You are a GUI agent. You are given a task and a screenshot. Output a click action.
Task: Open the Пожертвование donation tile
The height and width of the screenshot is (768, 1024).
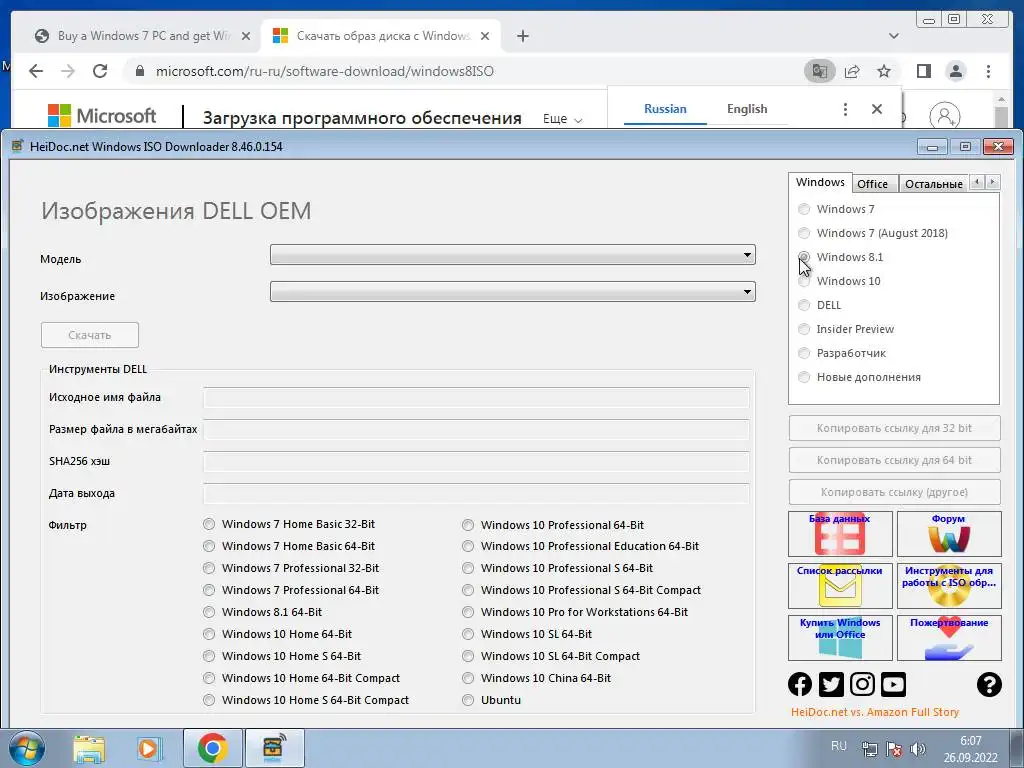[949, 638]
